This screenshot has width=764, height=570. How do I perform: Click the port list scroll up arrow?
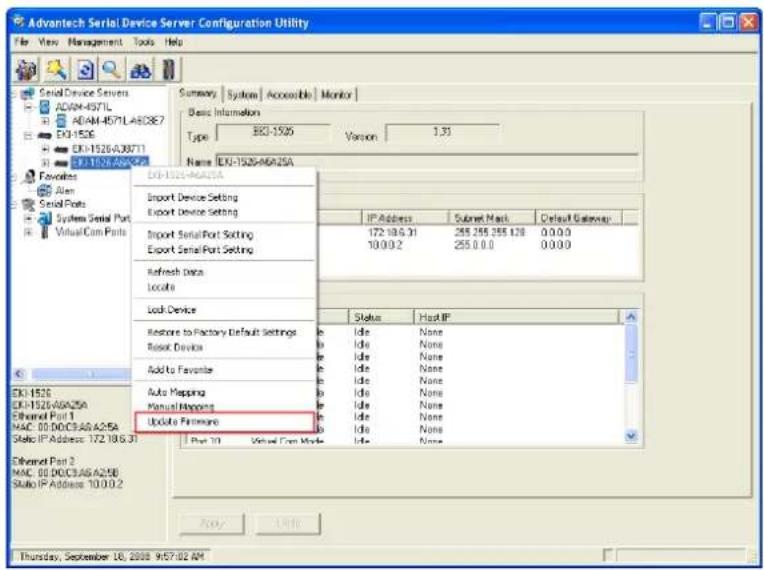tap(631, 317)
